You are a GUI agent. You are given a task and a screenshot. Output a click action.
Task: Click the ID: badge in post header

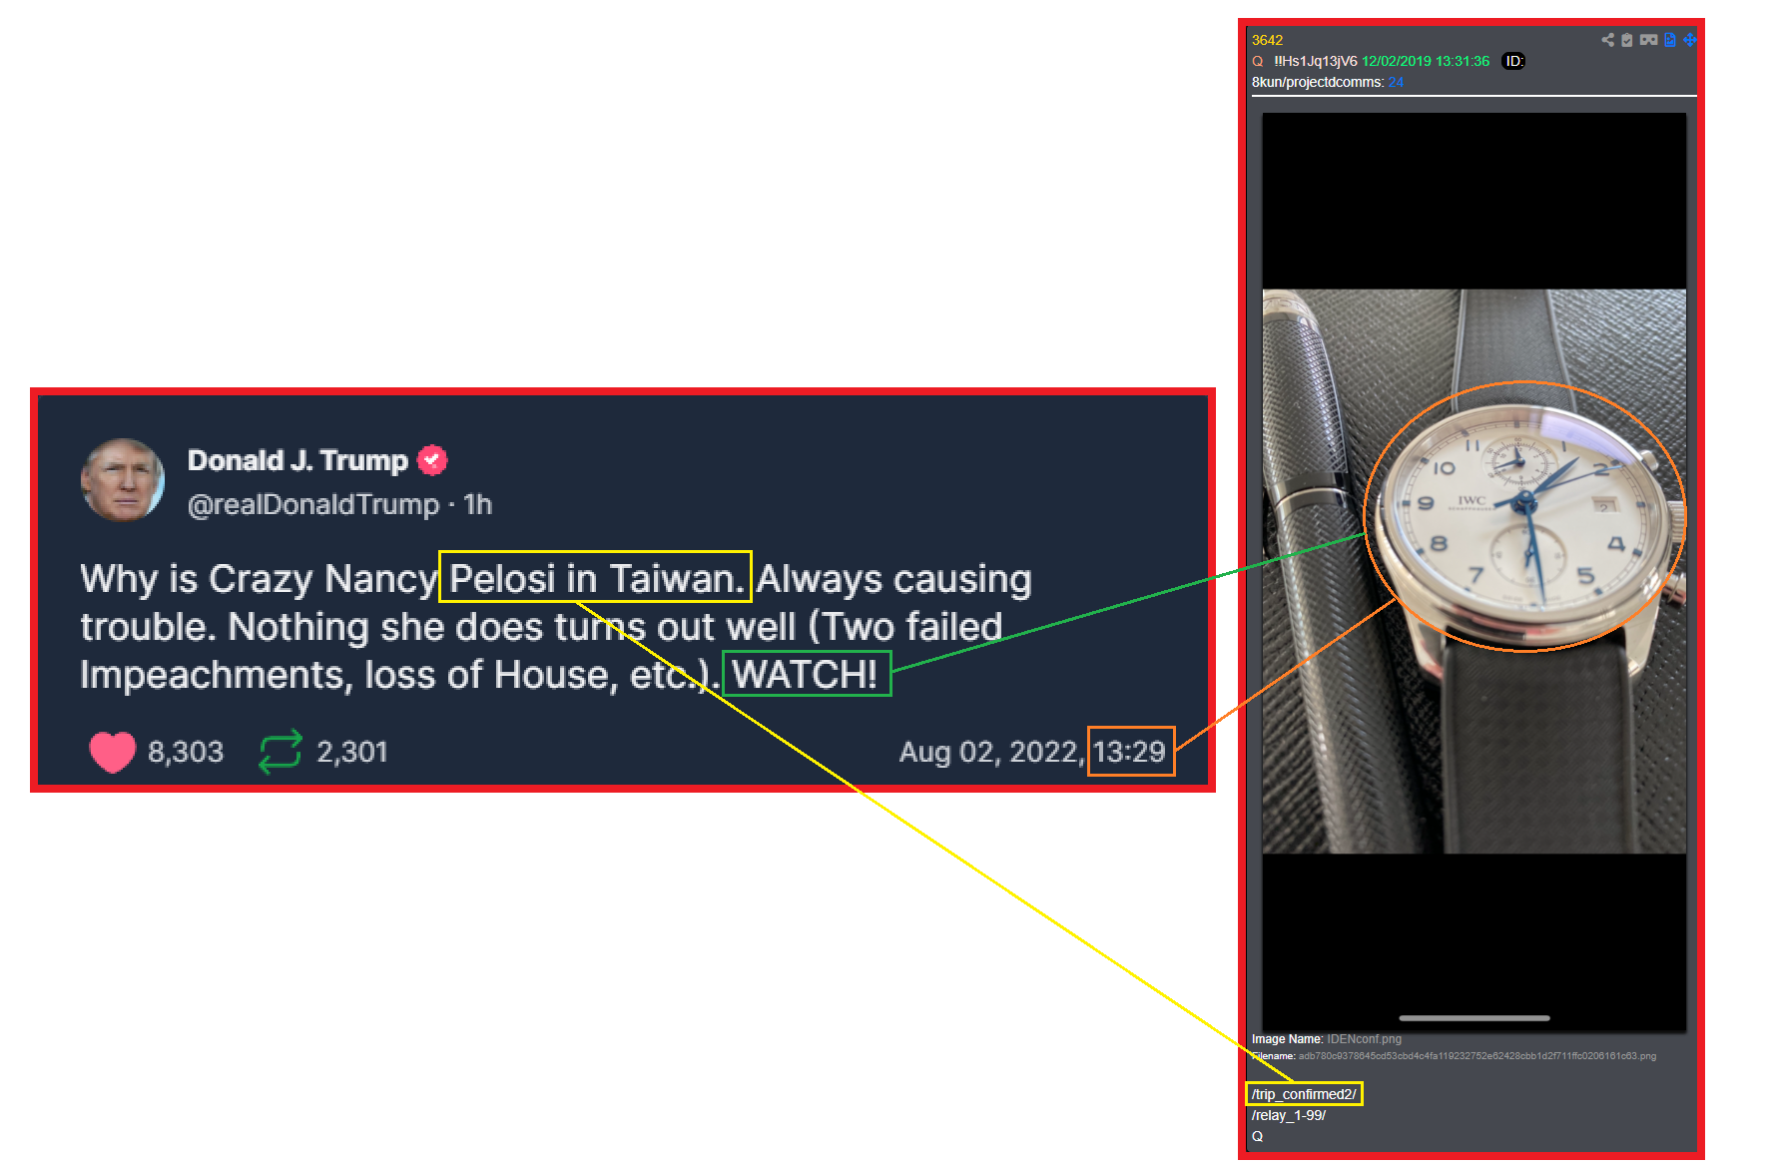(1514, 61)
